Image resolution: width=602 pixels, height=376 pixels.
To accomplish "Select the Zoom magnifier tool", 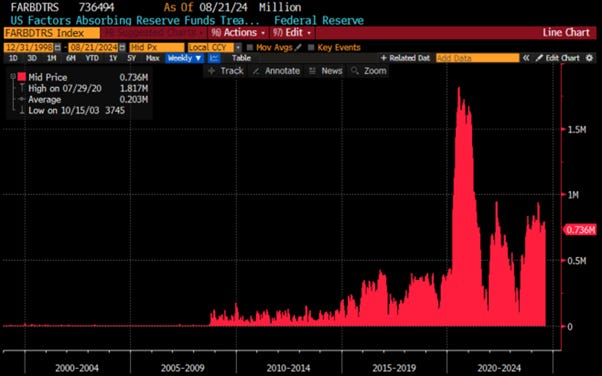I will coord(369,71).
